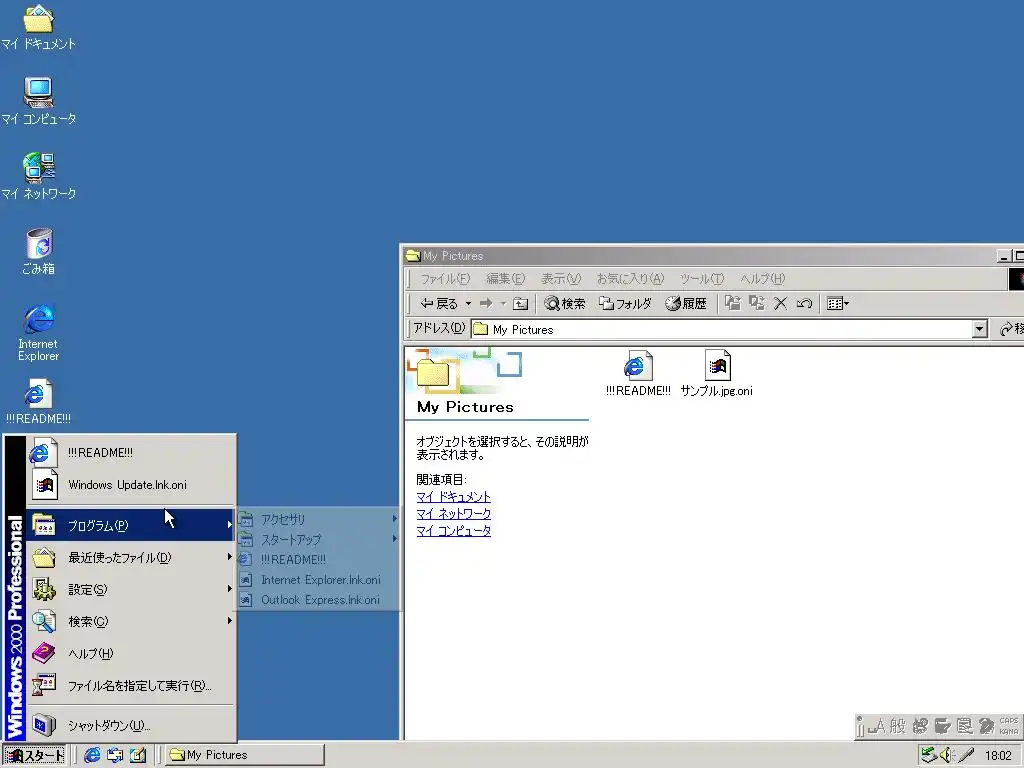Toggle the KANA lock indicator on IME bar
This screenshot has width=1024, height=768.
tap(1009, 731)
